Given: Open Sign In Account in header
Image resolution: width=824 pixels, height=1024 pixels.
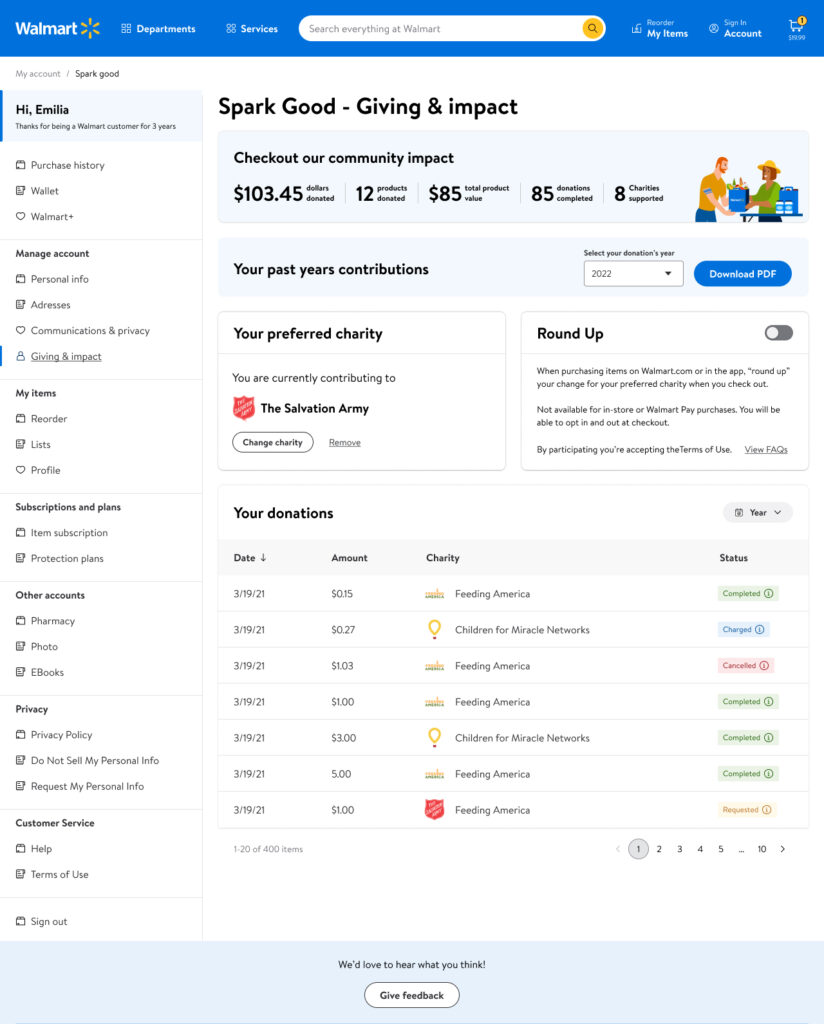Looking at the screenshot, I should (735, 28).
